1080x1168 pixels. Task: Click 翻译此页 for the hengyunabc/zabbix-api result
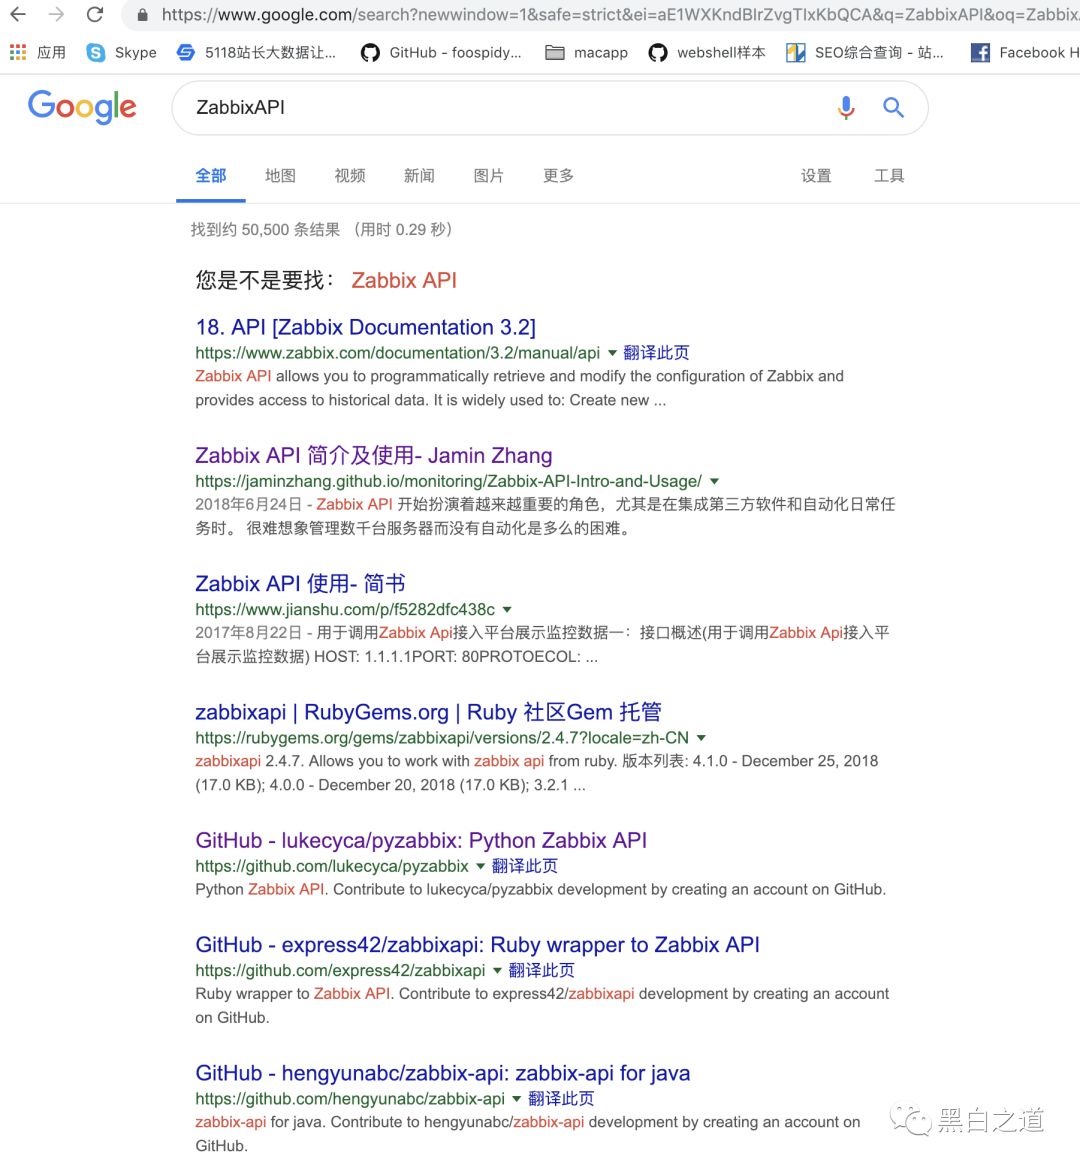(x=562, y=1098)
